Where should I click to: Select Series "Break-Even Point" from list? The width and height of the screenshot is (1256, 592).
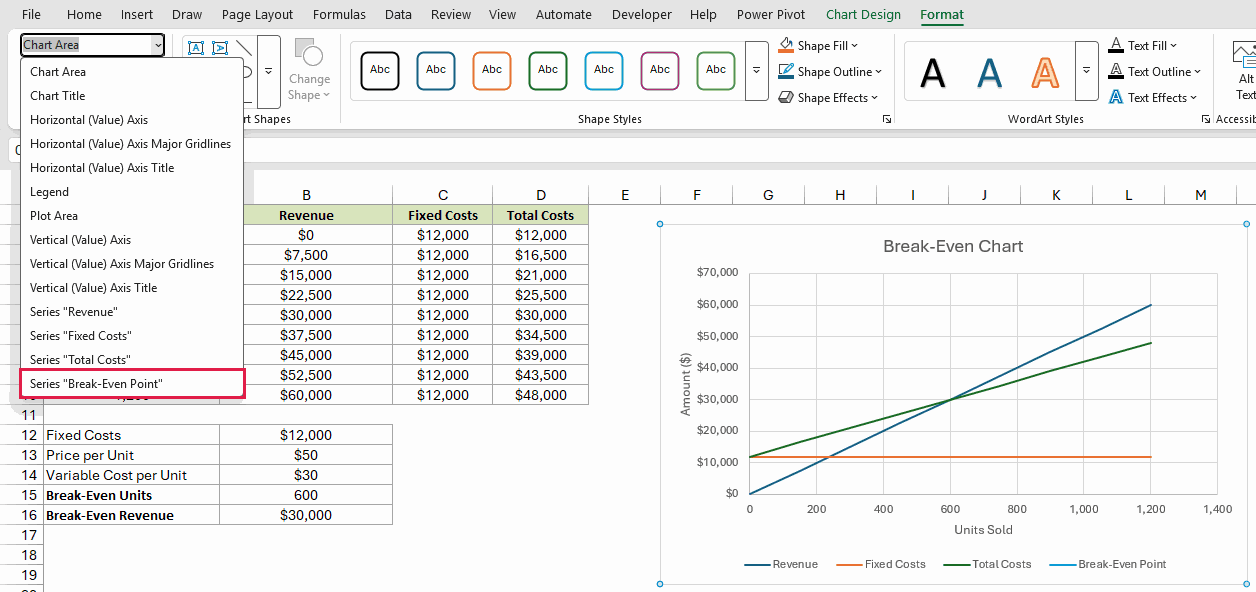tap(132, 383)
